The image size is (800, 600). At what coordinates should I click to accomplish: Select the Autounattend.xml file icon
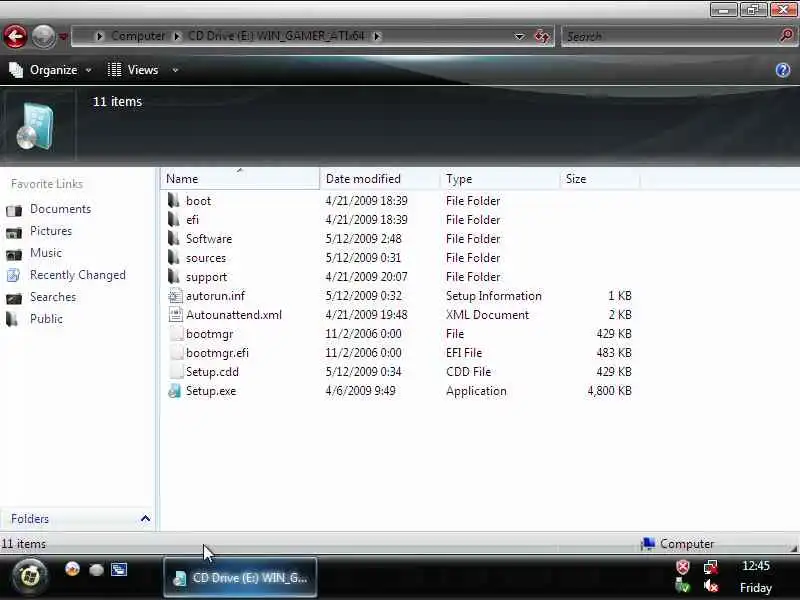coord(175,315)
